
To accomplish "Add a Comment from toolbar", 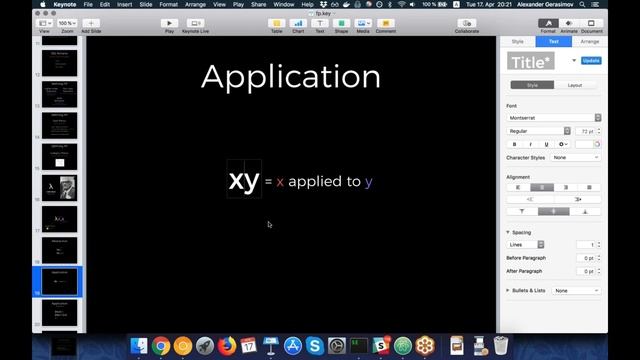I will (385, 23).
